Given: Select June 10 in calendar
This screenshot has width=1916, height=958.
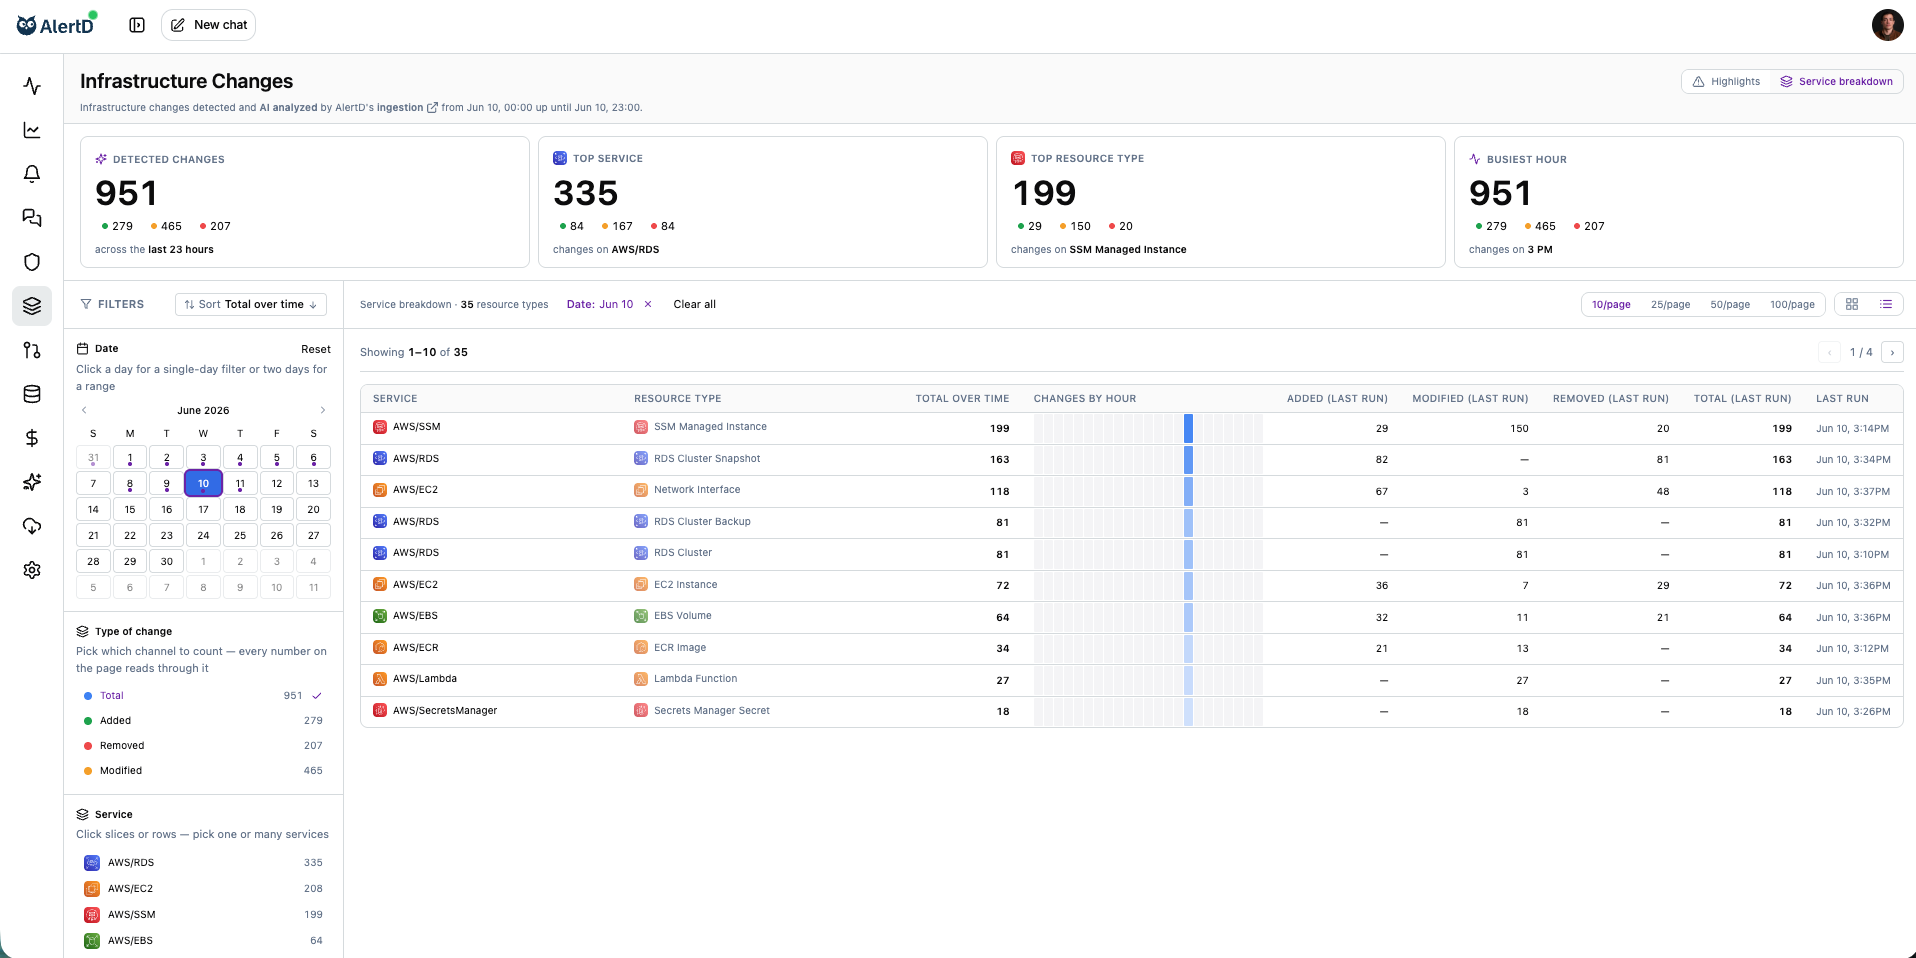Looking at the screenshot, I should (x=203, y=484).
